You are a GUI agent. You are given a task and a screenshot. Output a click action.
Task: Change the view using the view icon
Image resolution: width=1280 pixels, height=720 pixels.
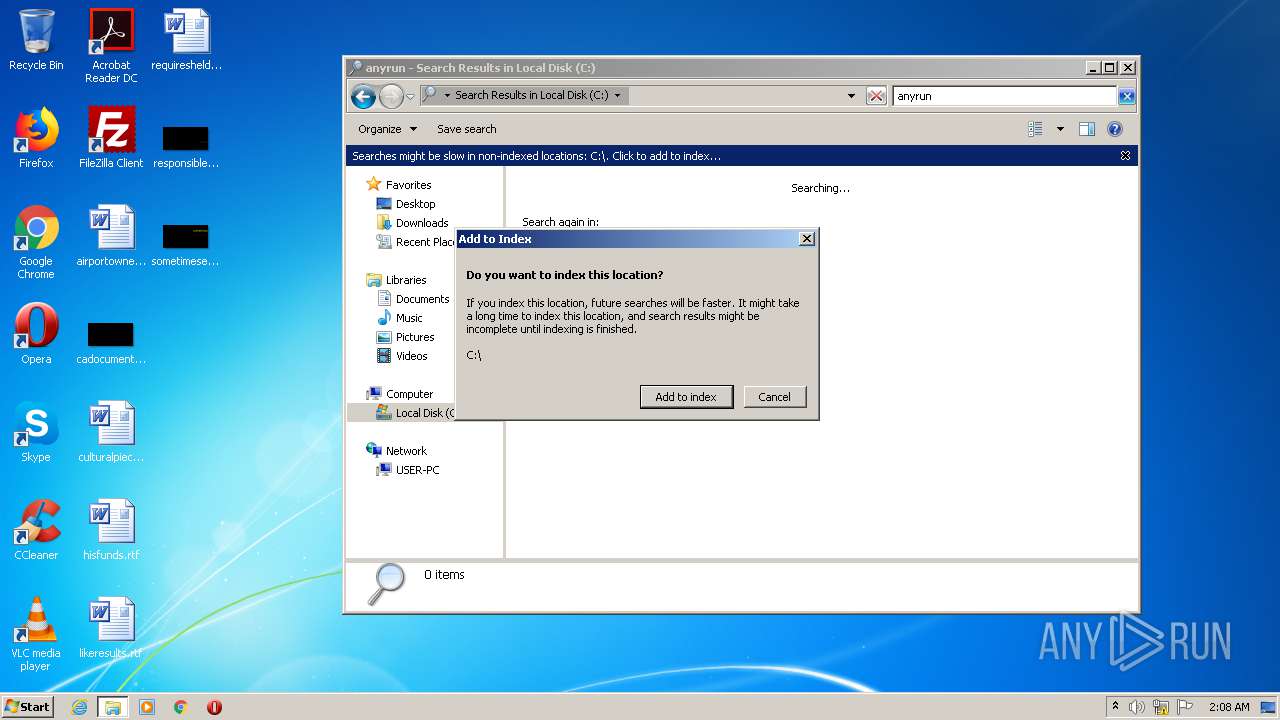(1035, 129)
